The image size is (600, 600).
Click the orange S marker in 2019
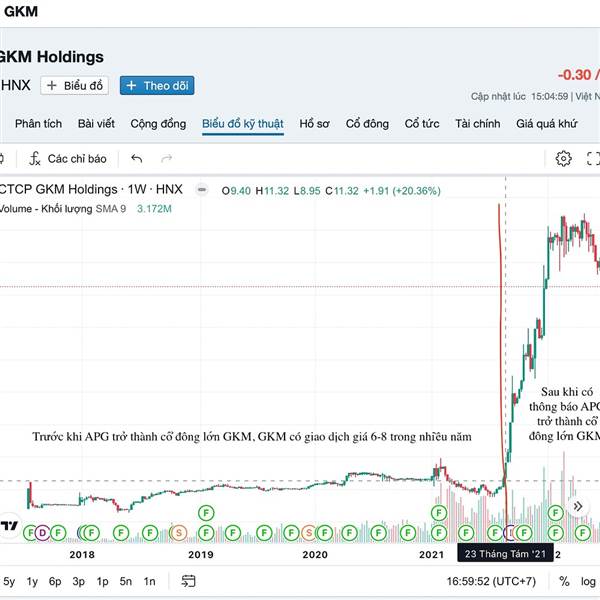pyautogui.click(x=178, y=533)
